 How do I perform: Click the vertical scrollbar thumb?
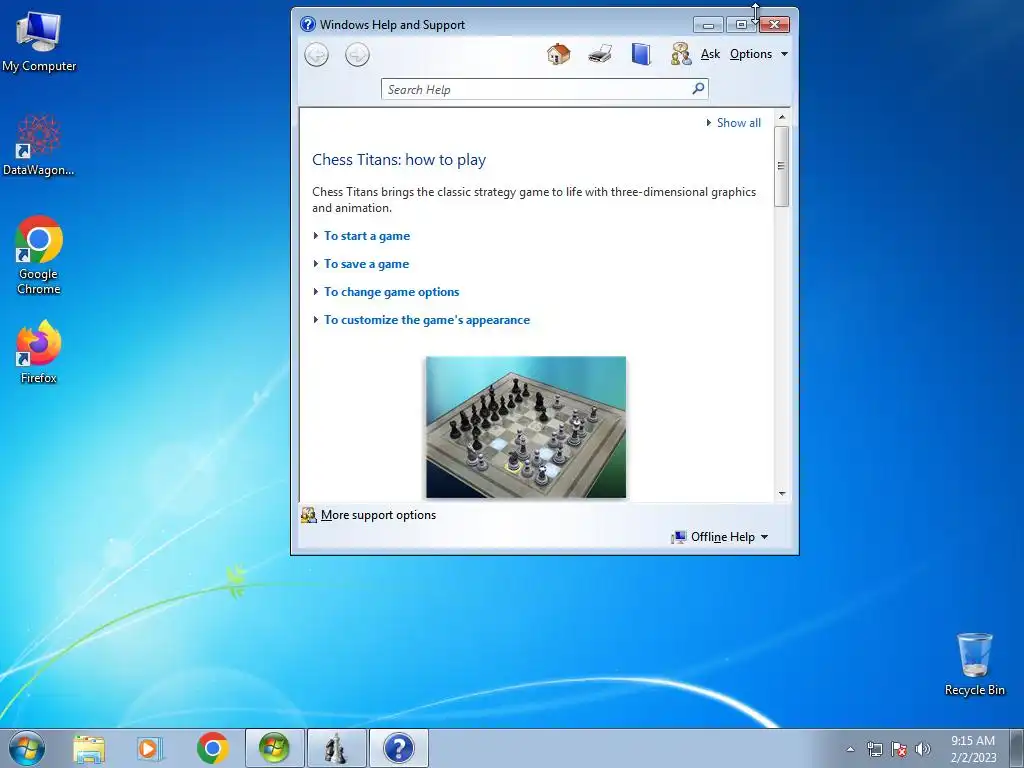tap(781, 166)
